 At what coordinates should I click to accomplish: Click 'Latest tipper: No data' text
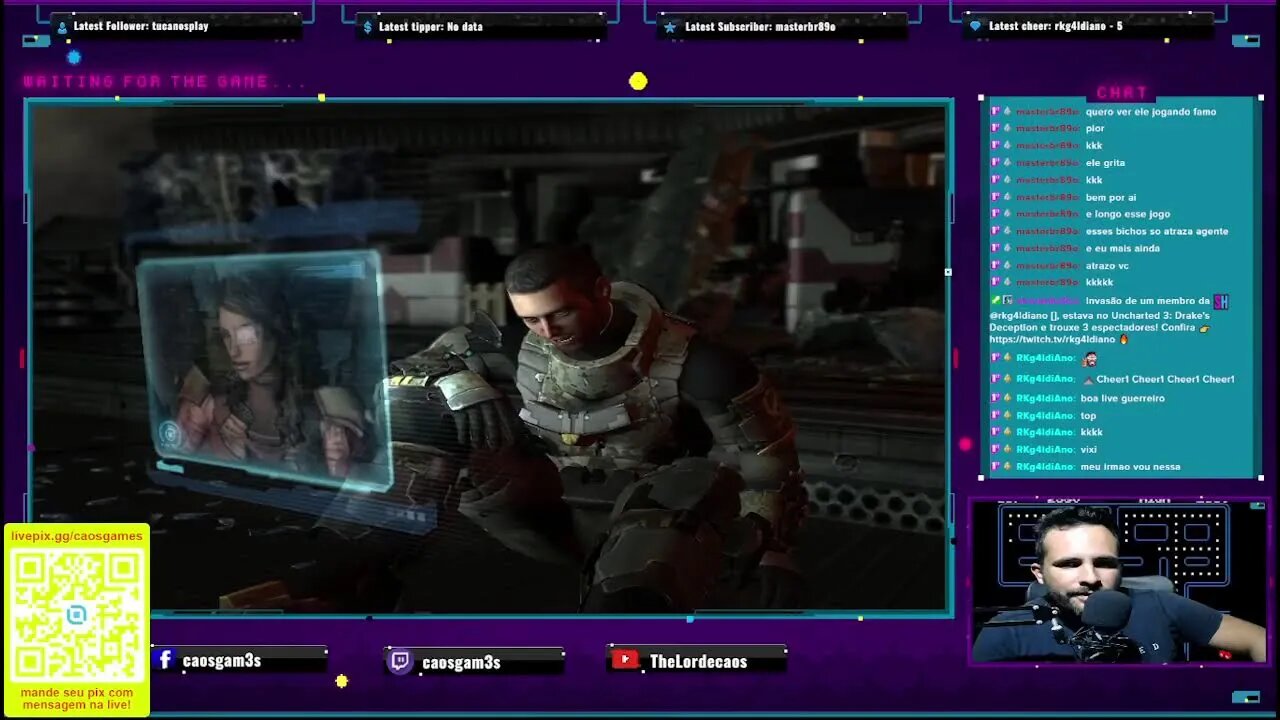click(431, 27)
